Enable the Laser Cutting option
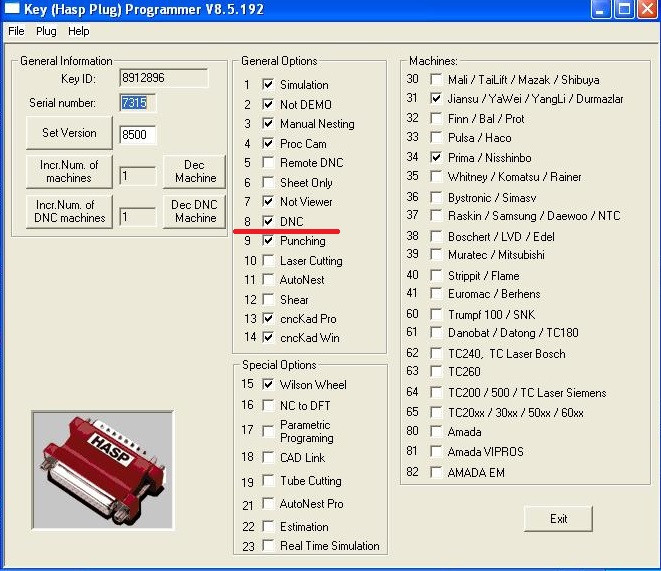Screen dimensions: 661x571 [x=268, y=260]
